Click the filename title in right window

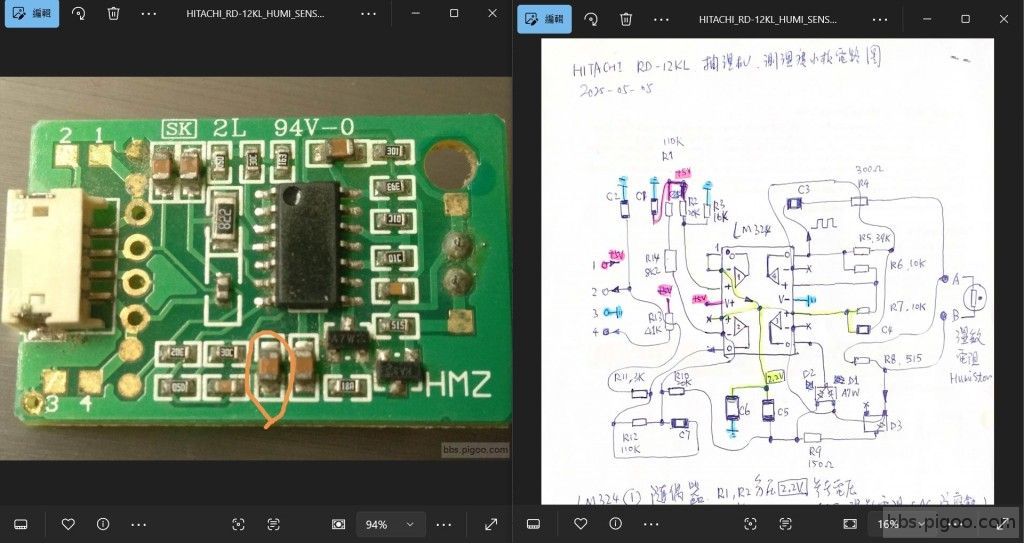[x=767, y=20]
